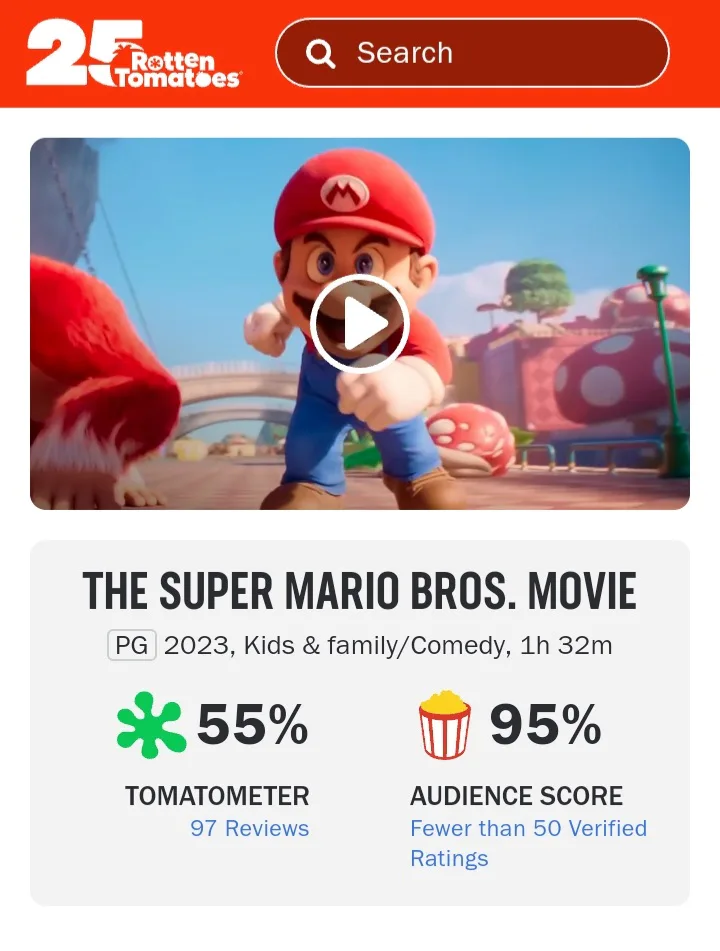Click the magnifying glass search icon
This screenshot has width=720, height=951.
(320, 54)
